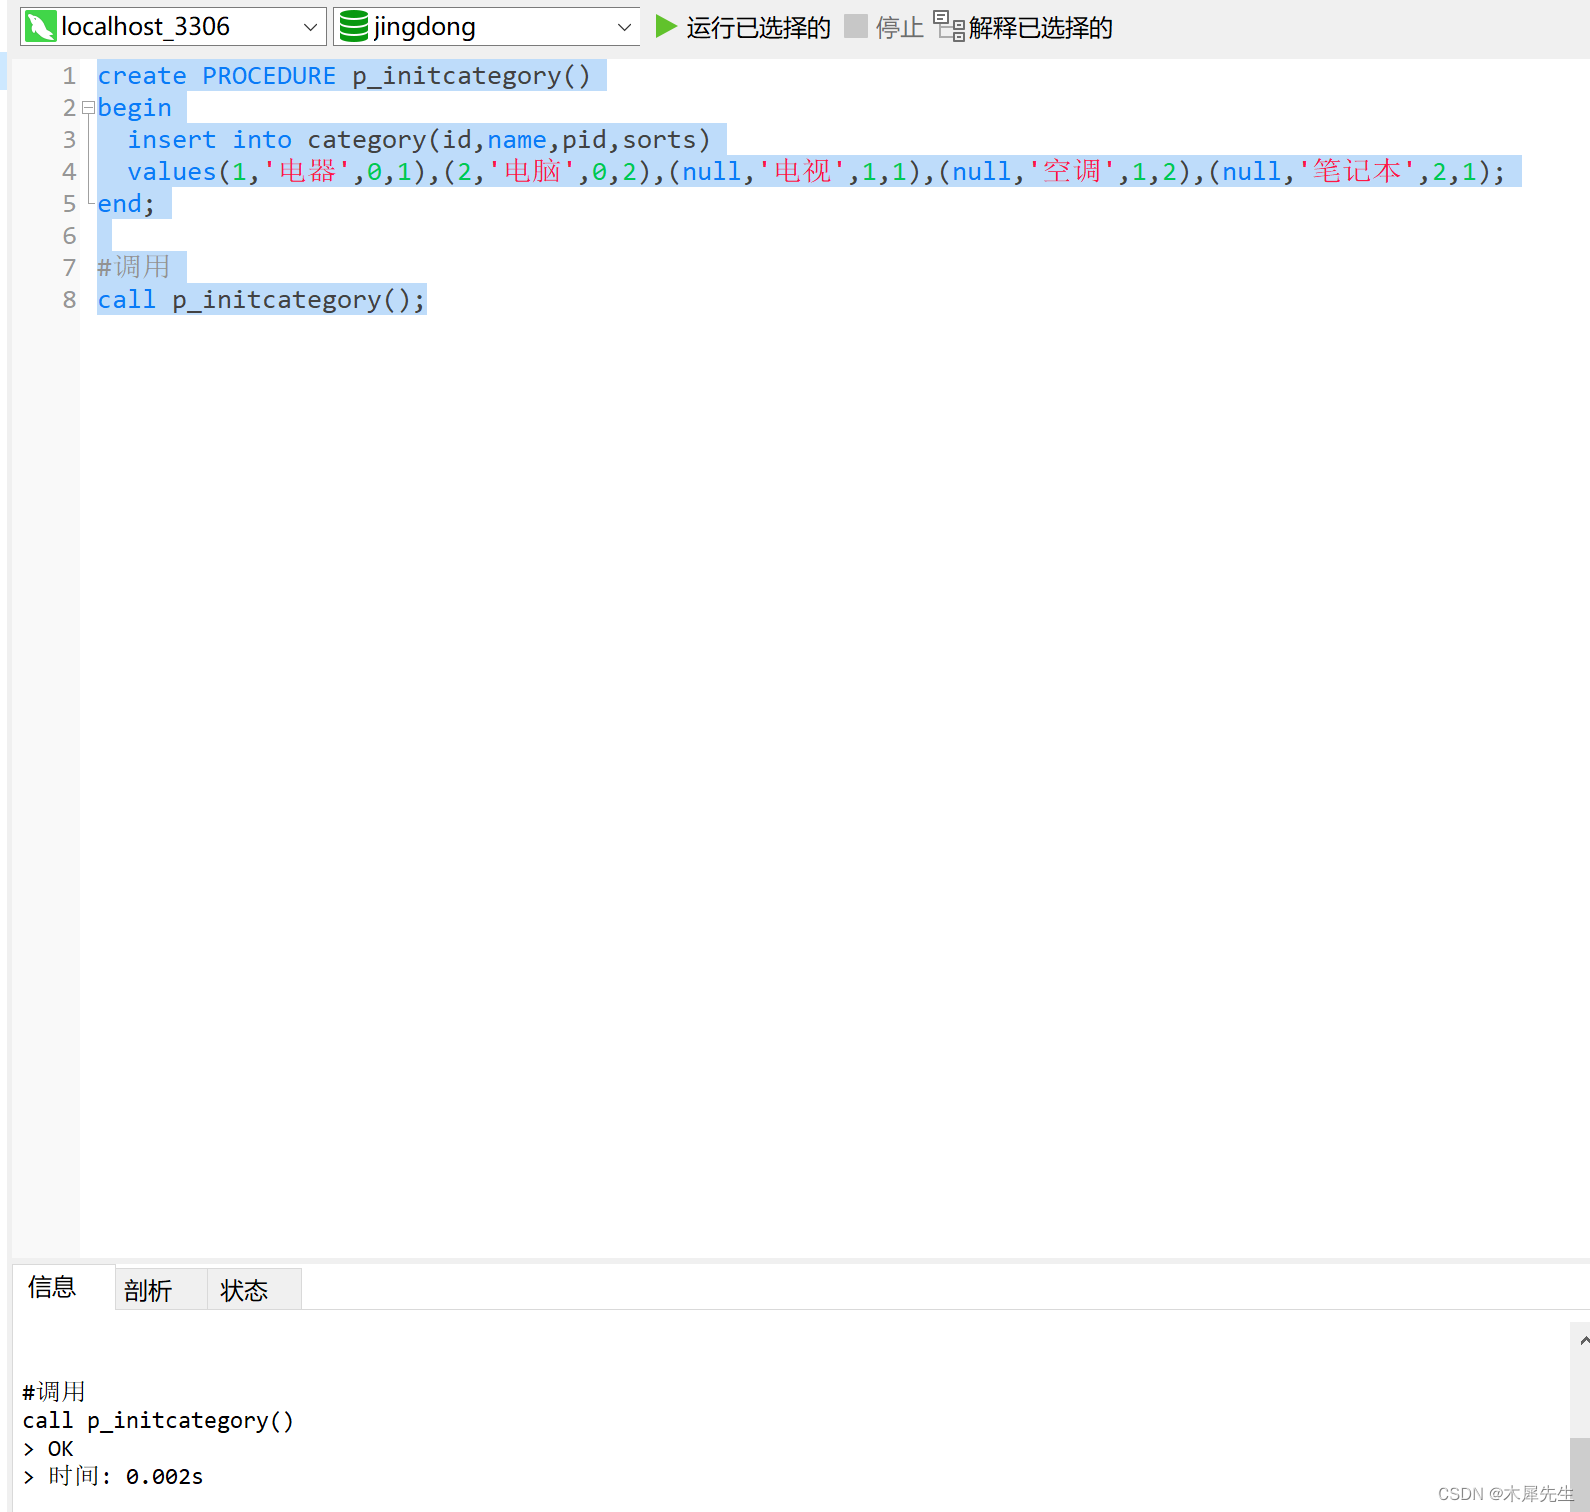Click the jingdong green database icon

pyautogui.click(x=354, y=26)
